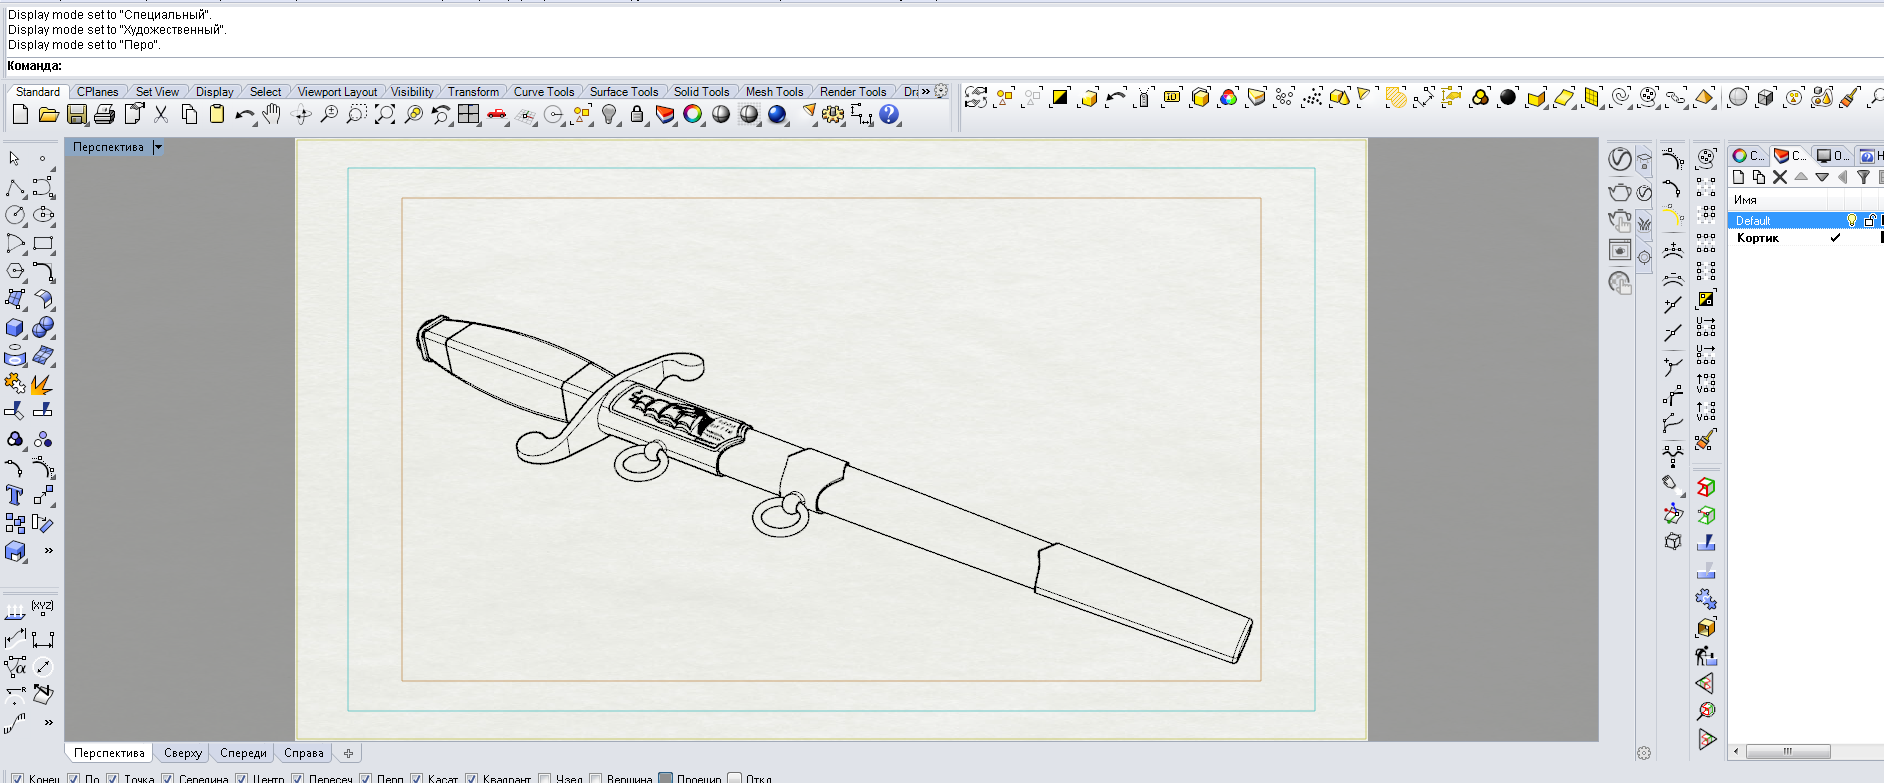Open a file using the folder icon
Viewport: 1884px width, 783px height.
point(48,115)
